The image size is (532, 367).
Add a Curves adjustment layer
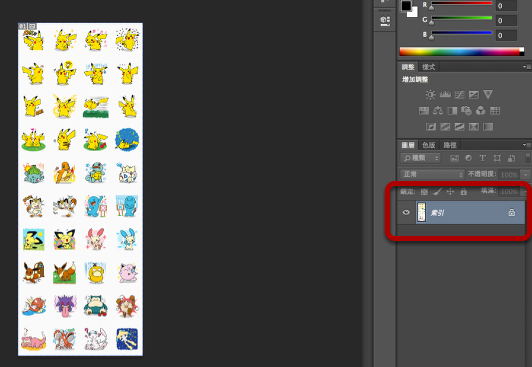[x=459, y=94]
